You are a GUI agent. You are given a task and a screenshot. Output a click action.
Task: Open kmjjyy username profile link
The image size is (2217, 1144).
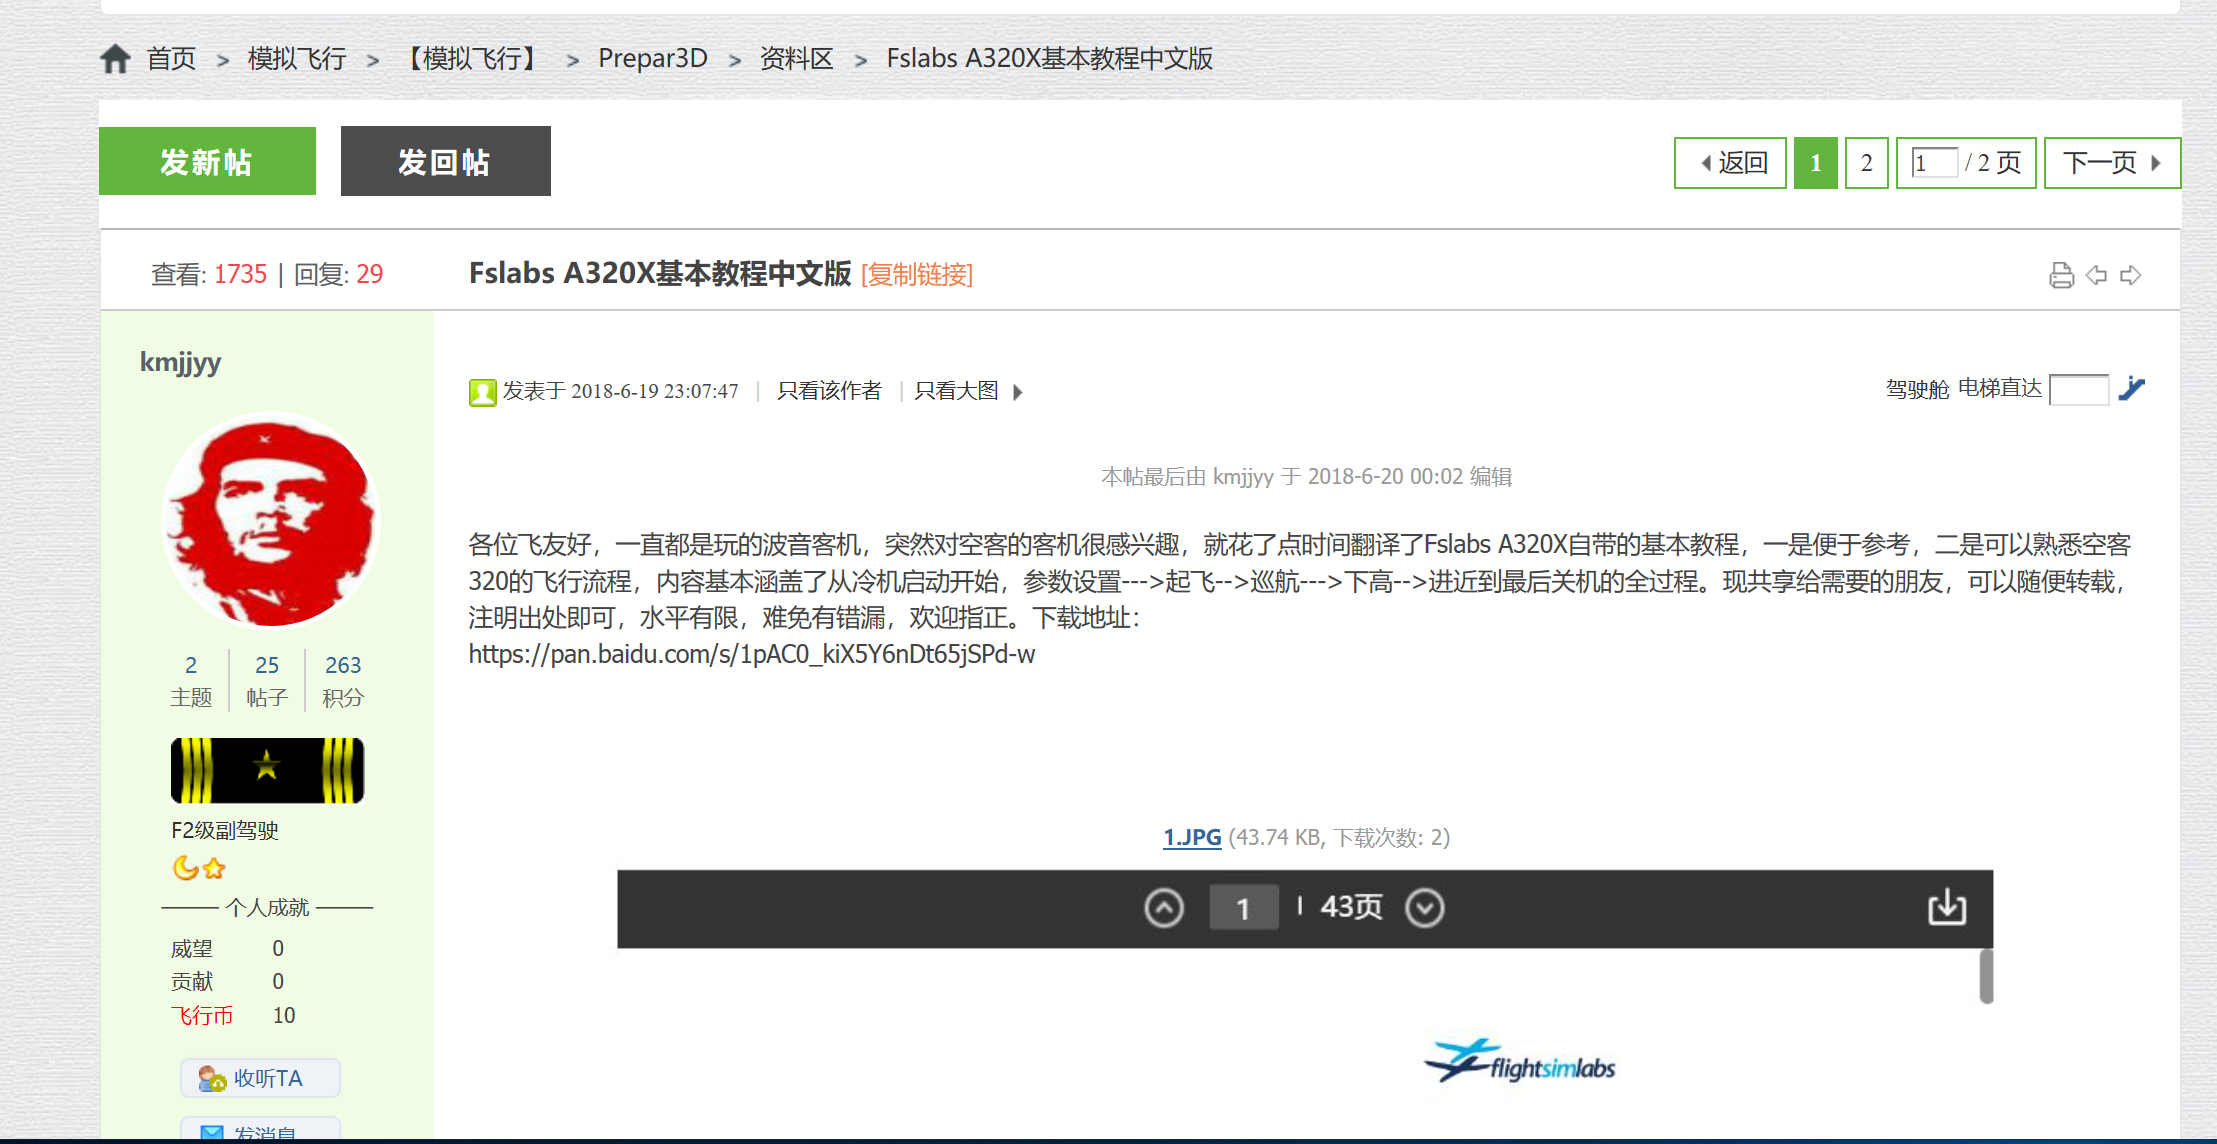(180, 362)
